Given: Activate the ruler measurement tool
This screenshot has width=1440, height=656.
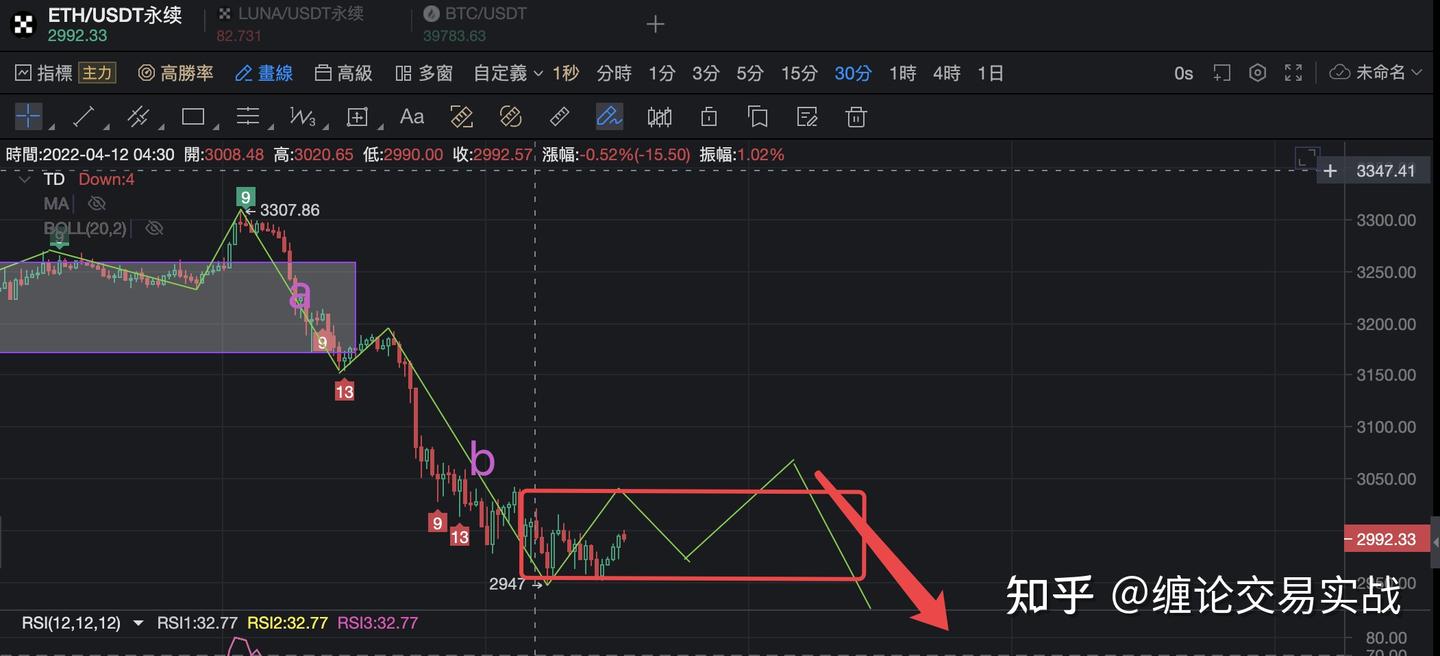Looking at the screenshot, I should point(559,117).
